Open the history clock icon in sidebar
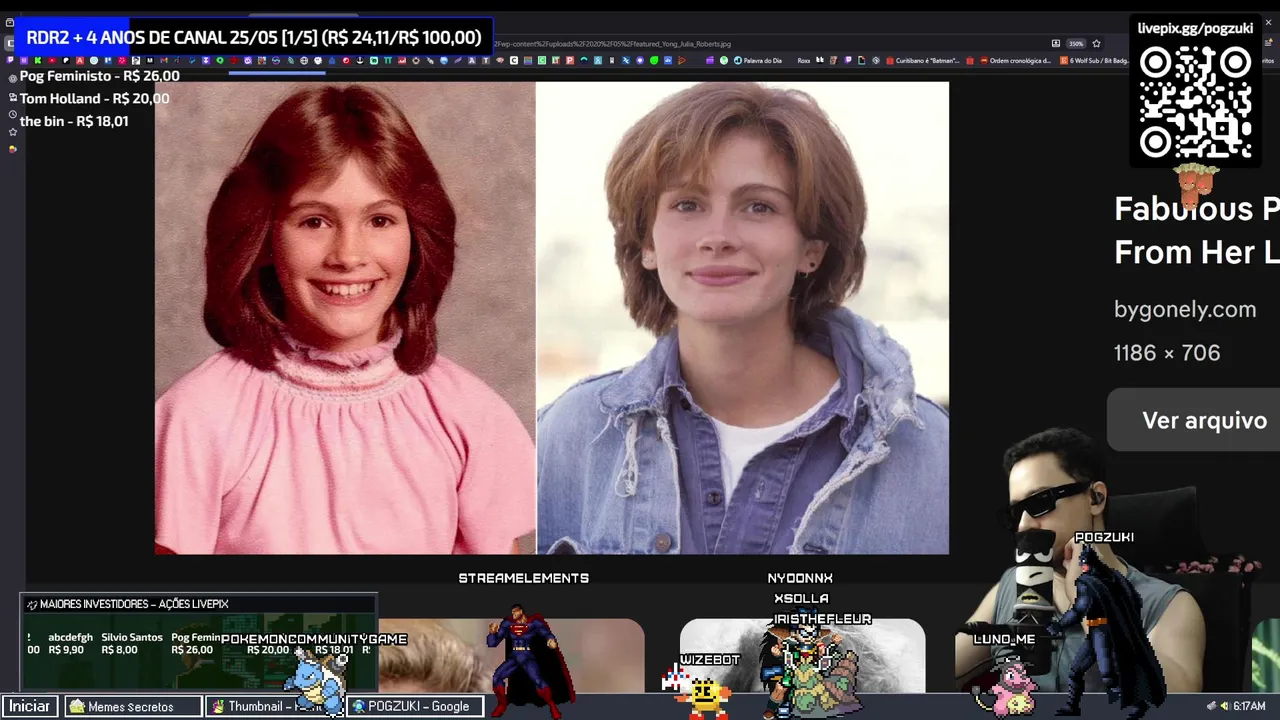1280x720 pixels. click(x=12, y=114)
